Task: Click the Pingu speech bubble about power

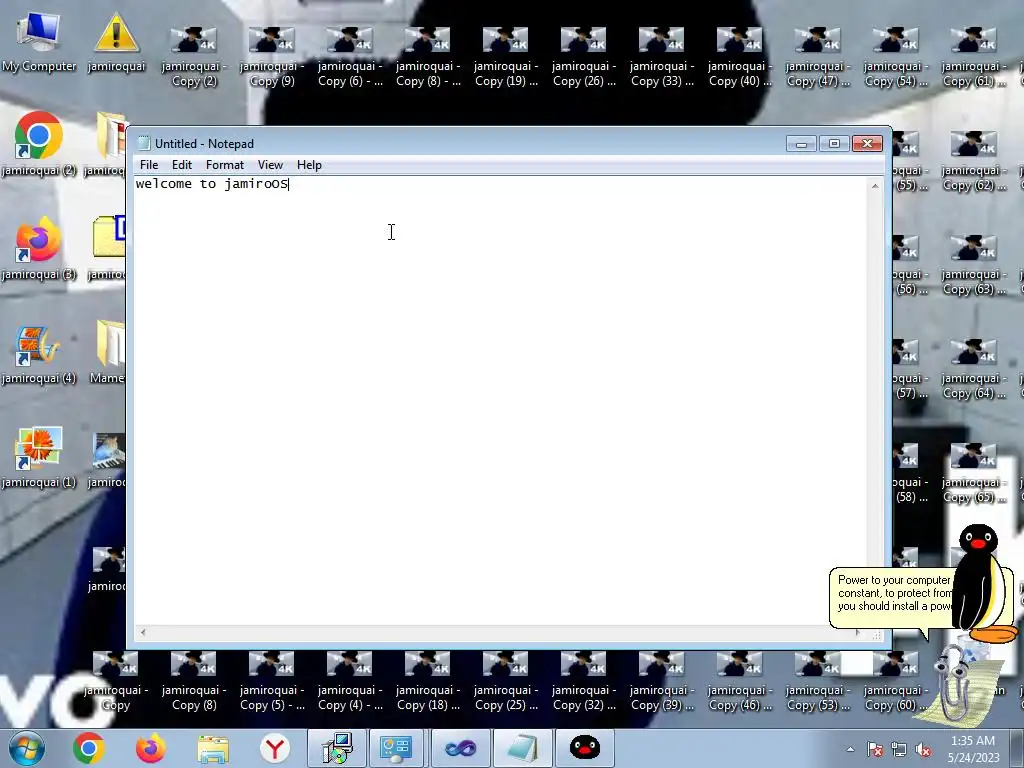Action: point(893,598)
